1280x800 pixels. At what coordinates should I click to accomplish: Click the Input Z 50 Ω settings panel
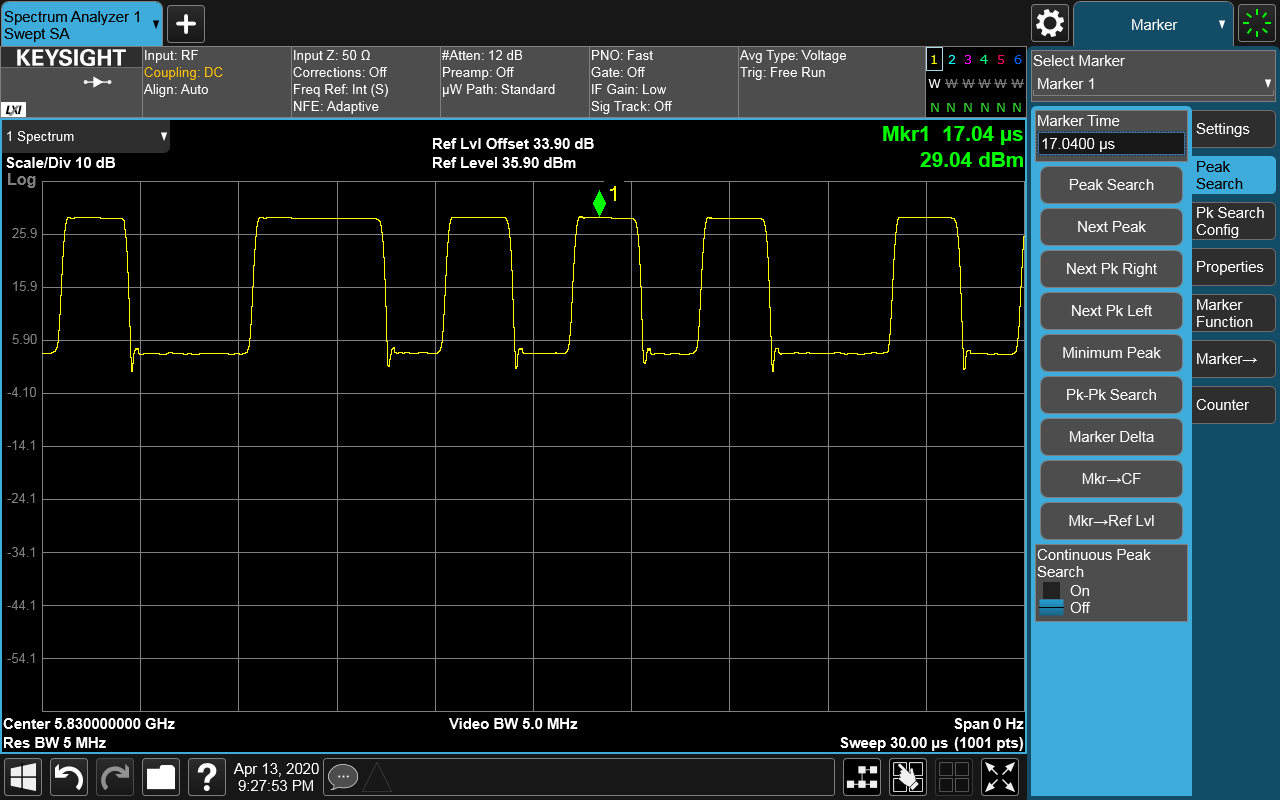tap(364, 81)
